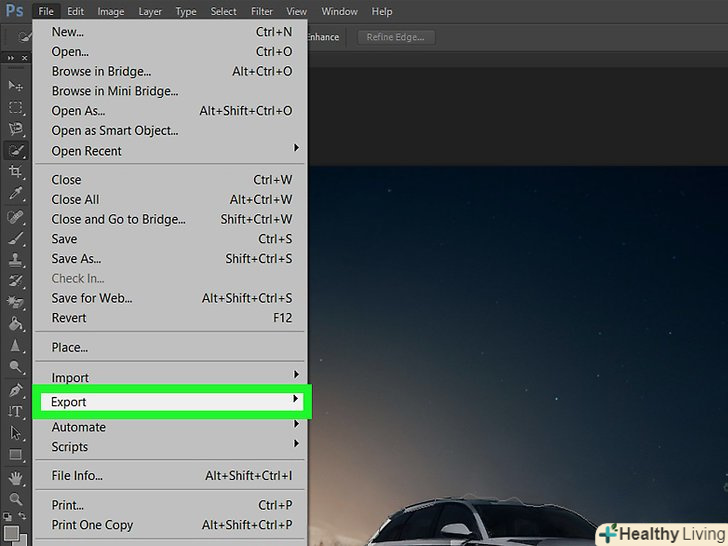The height and width of the screenshot is (546, 728).
Task: Select the Quick Selection tool in toolbox
Action: point(15,150)
